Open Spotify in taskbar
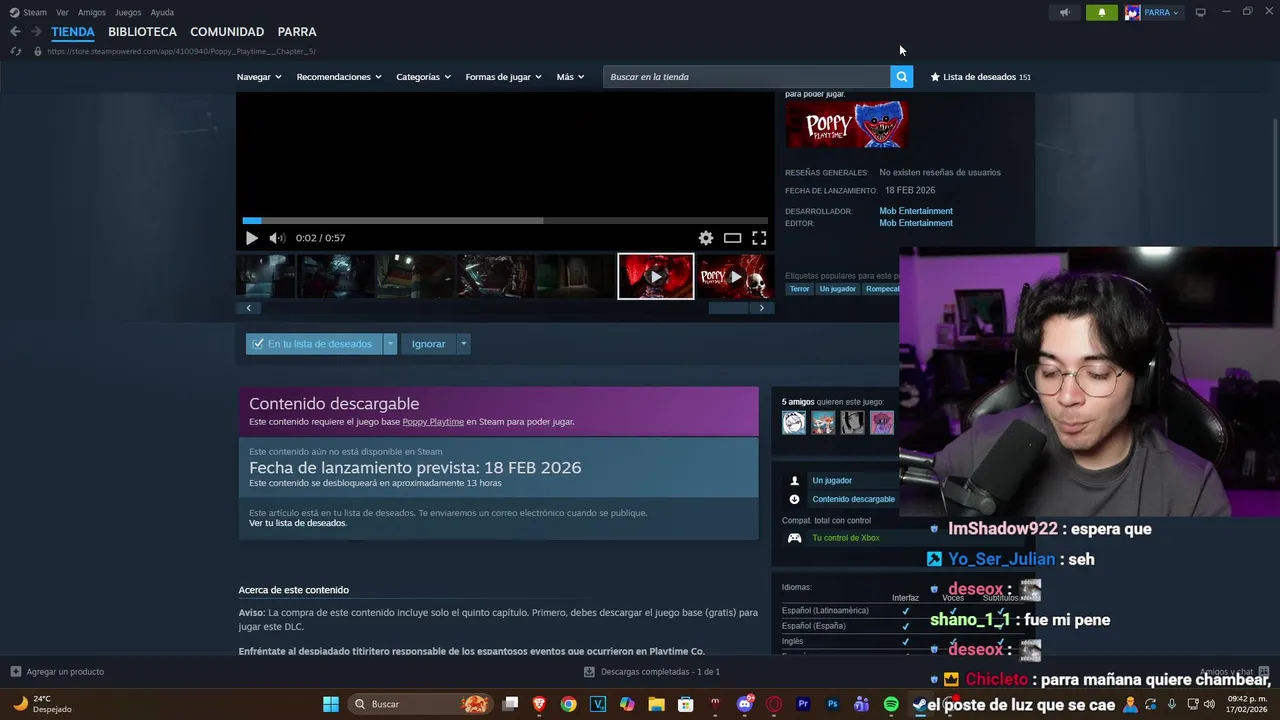The width and height of the screenshot is (1280, 720). click(890, 704)
